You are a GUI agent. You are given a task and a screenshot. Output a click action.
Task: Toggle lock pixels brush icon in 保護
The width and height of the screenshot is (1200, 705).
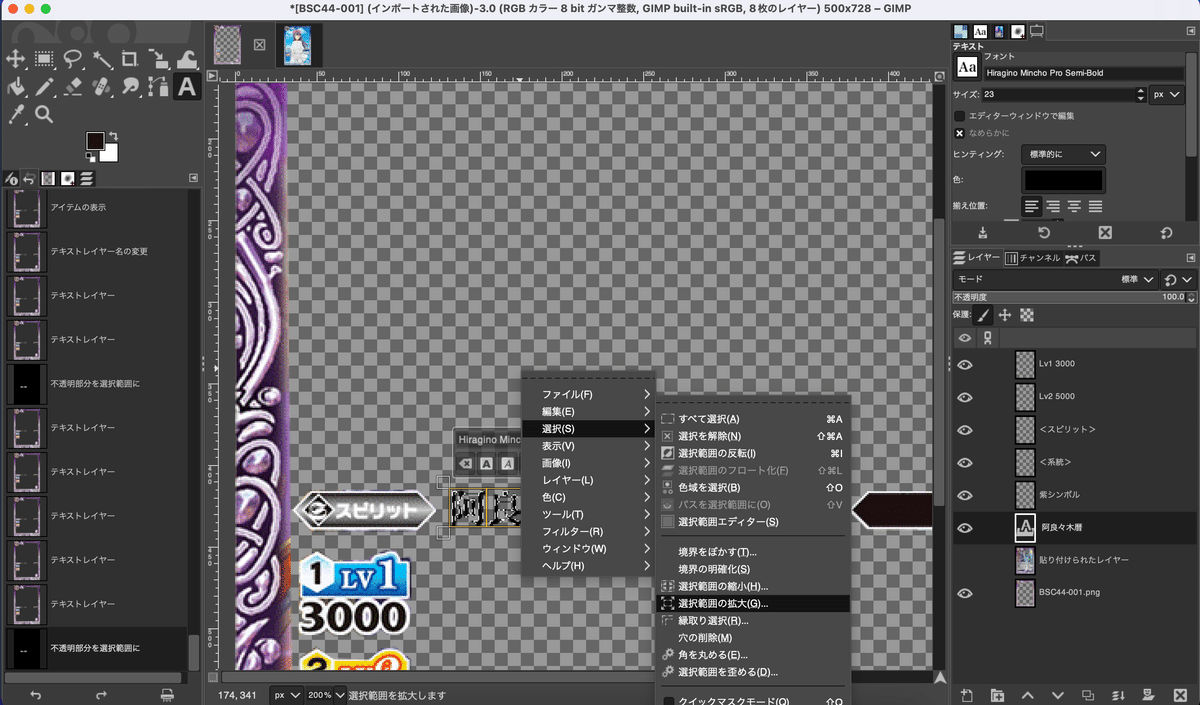(x=984, y=315)
